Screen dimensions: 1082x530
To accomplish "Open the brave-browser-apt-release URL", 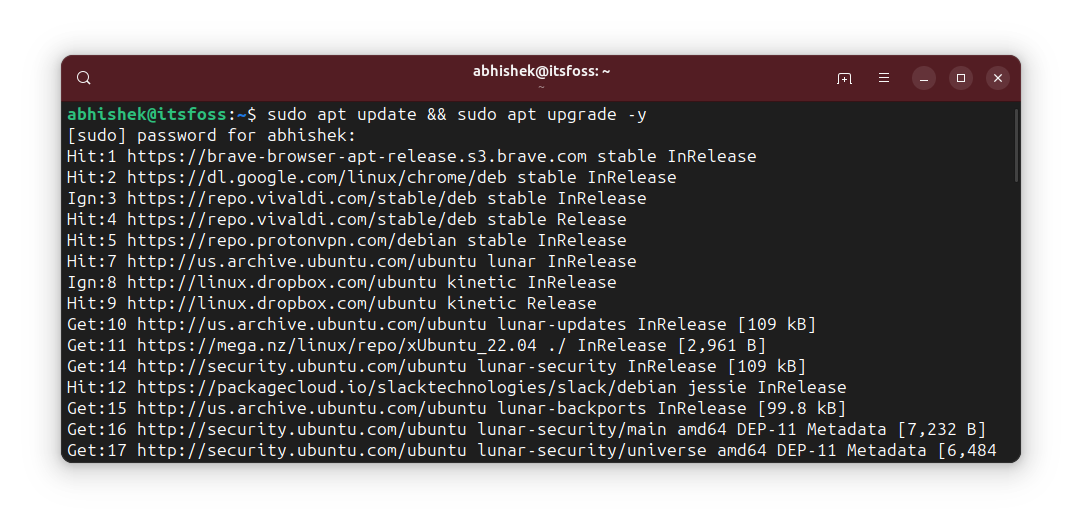I will coord(357,157).
